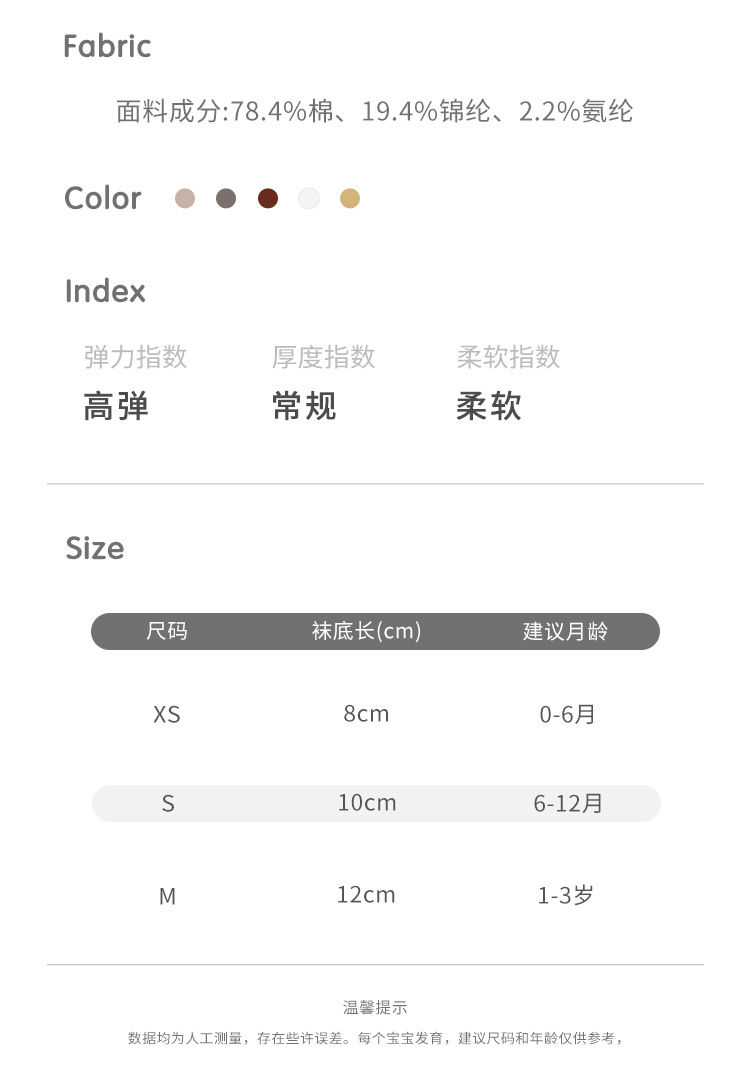Select the beige-pink color swatch
Screen dimensions: 750x1085
[185, 198]
